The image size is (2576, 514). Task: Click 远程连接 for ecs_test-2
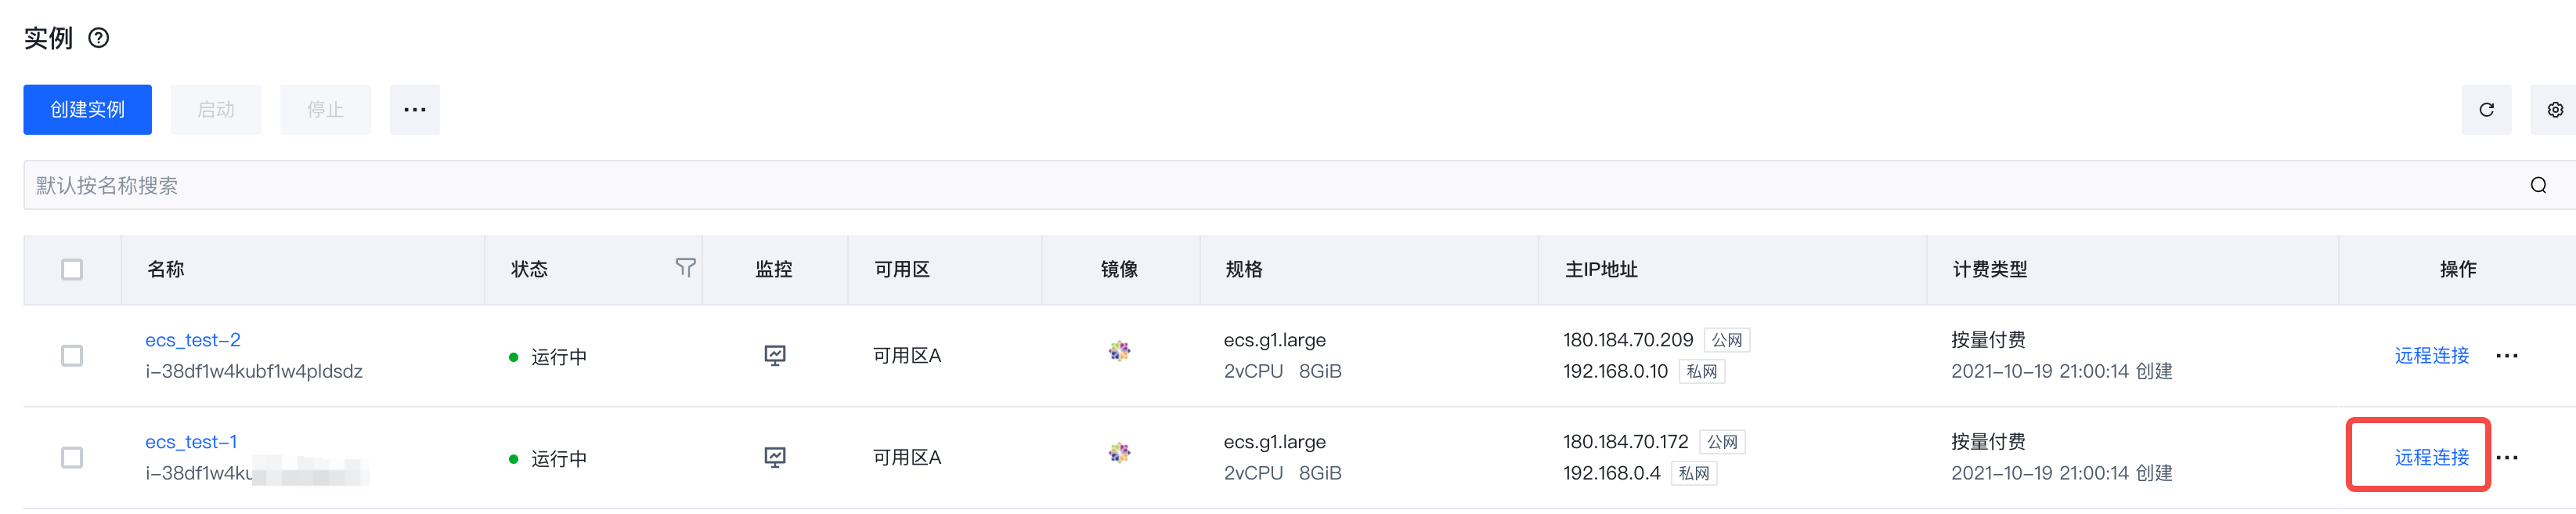(2431, 356)
